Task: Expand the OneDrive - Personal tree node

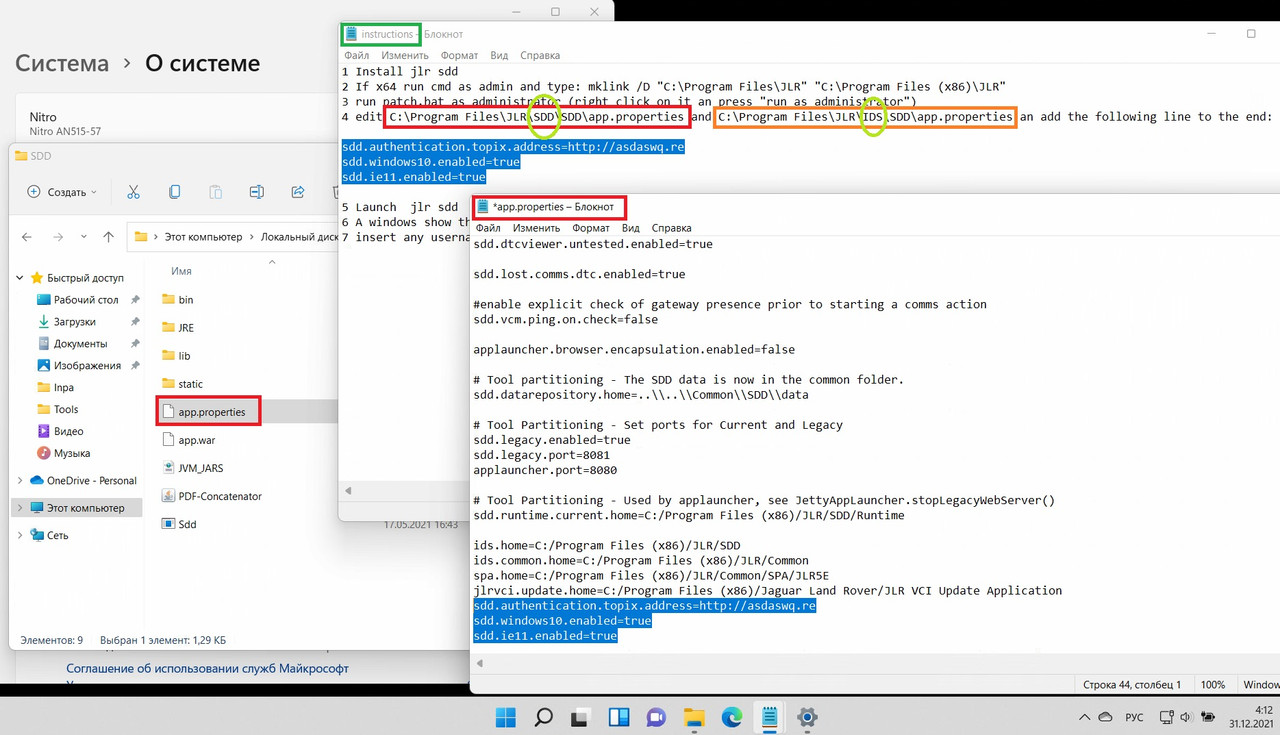Action: (x=20, y=481)
